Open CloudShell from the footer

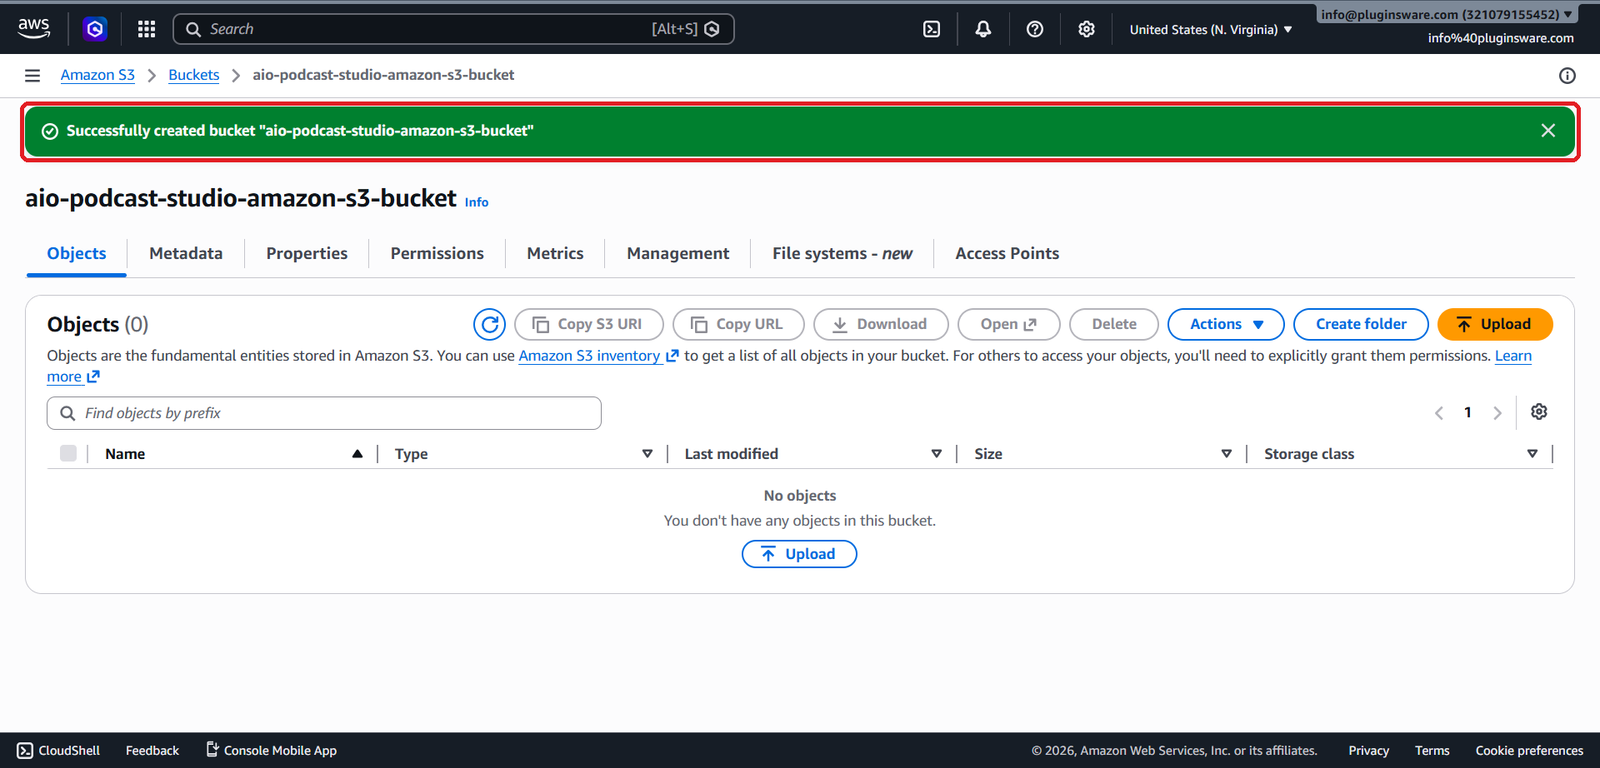click(58, 751)
